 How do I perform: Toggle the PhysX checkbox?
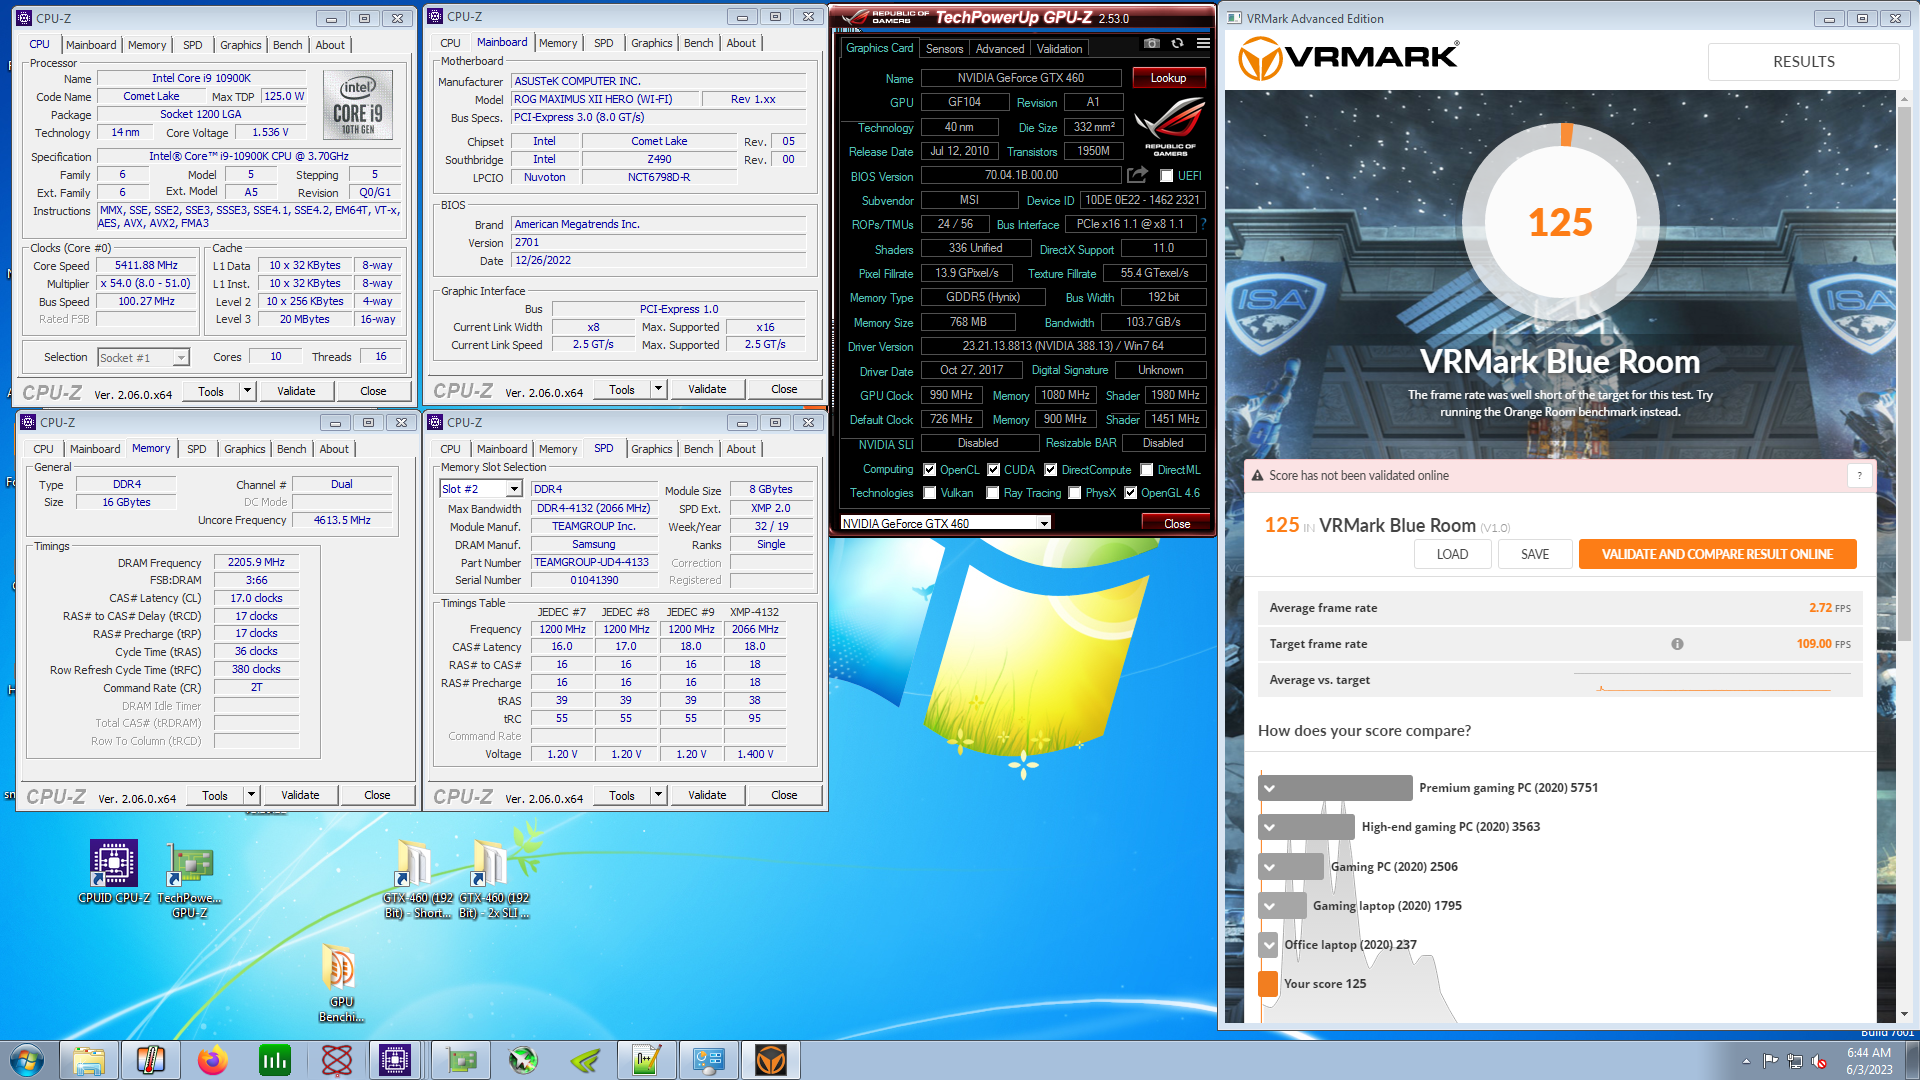pyautogui.click(x=1075, y=493)
